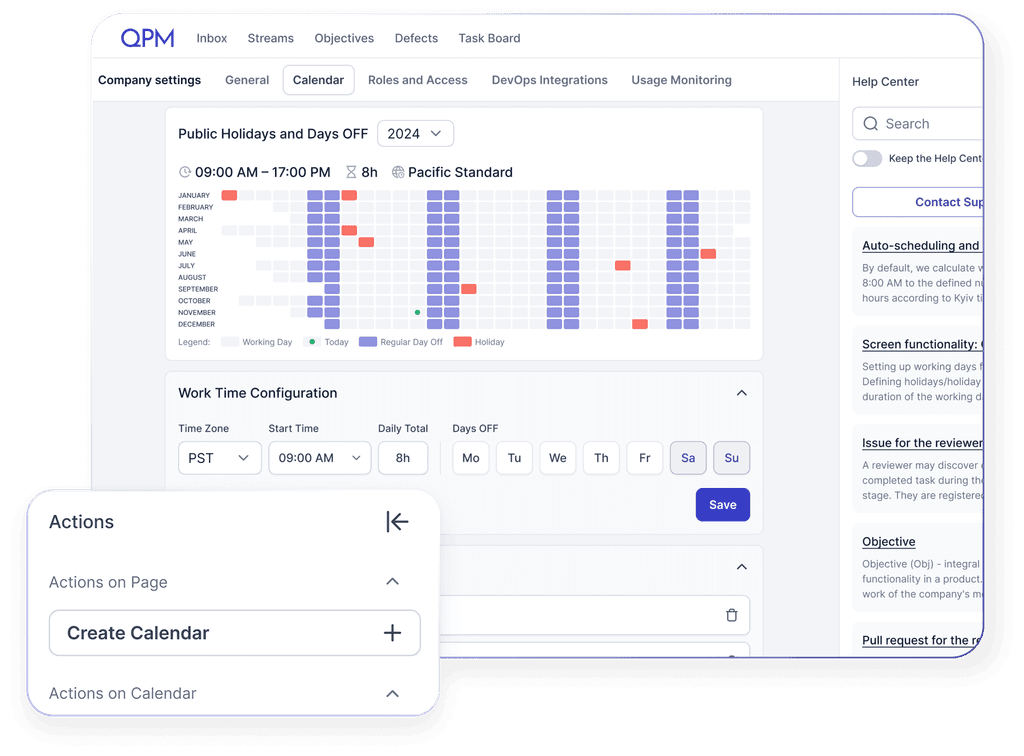Collapse the Work Time Configuration section
This screenshot has height=756, width=1024.
[741, 393]
